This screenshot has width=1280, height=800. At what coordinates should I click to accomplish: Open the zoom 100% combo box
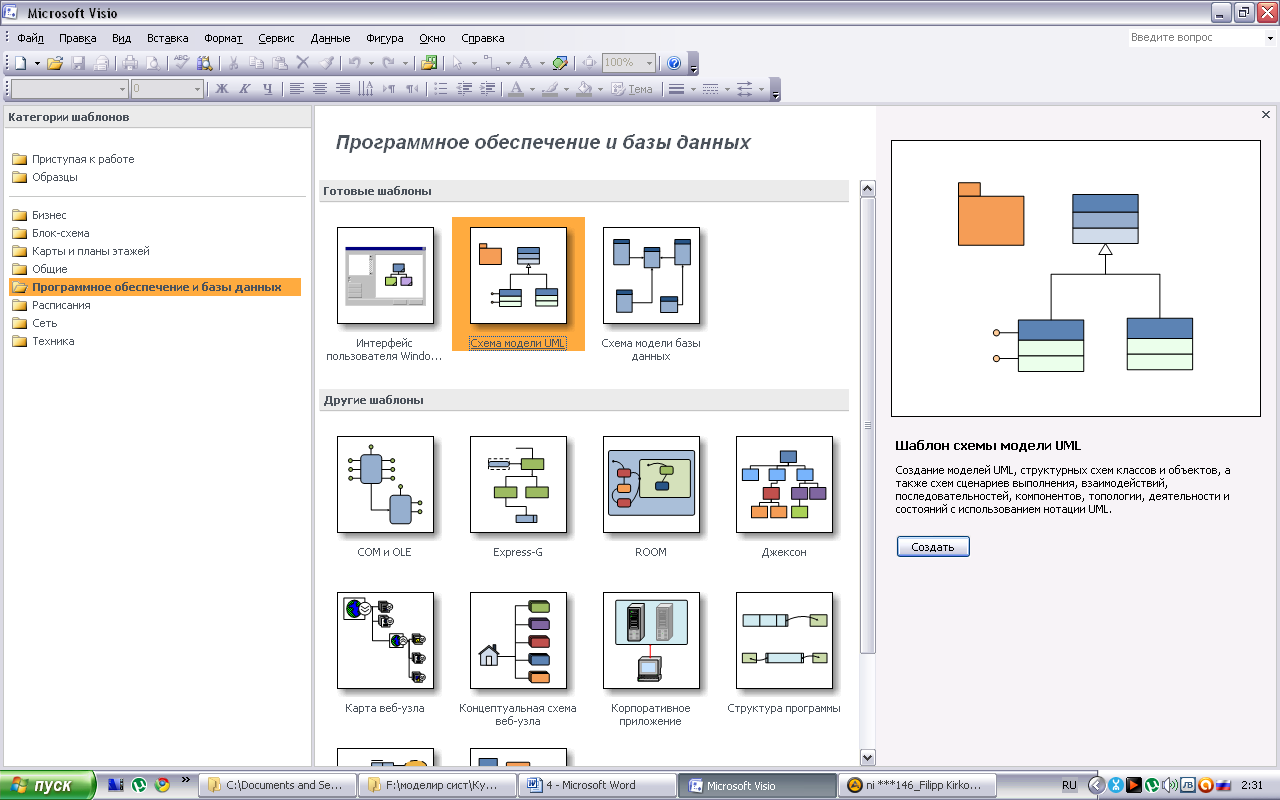(x=629, y=63)
